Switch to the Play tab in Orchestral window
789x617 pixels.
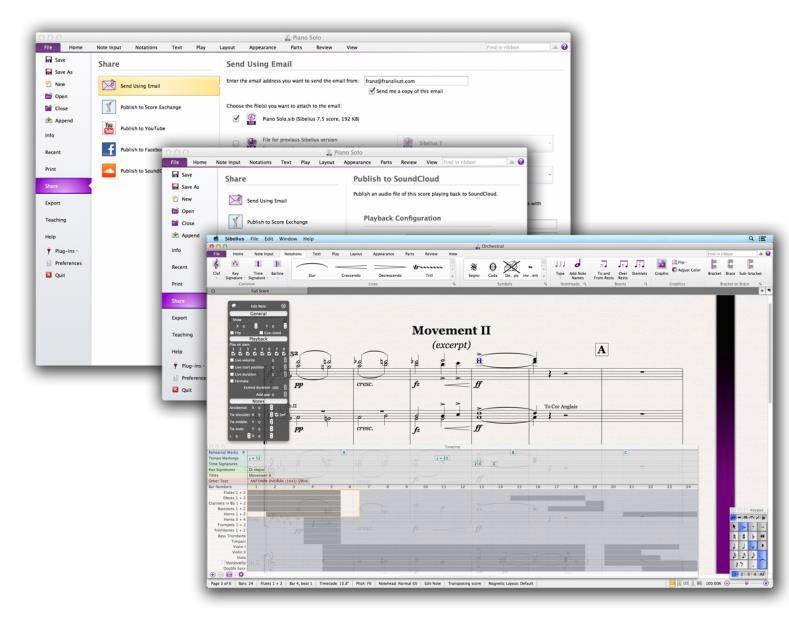pyautogui.click(x=336, y=254)
